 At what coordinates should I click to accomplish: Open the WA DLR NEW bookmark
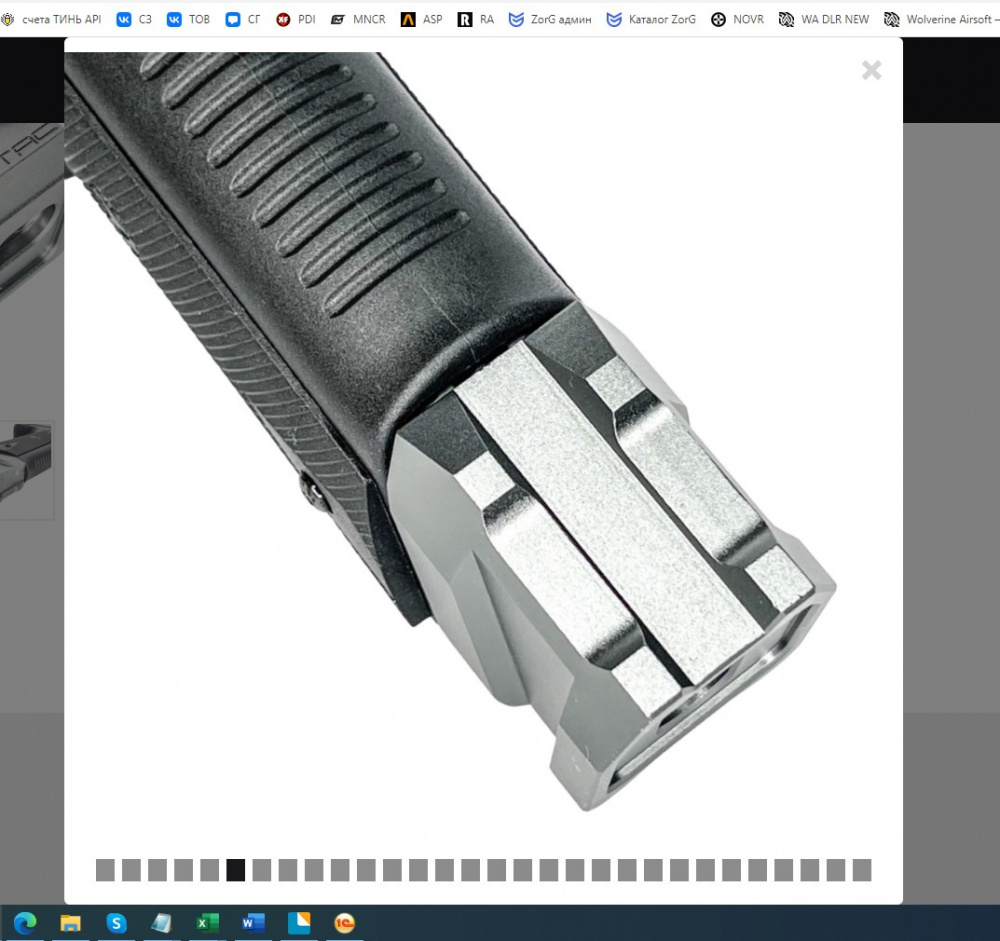824,19
